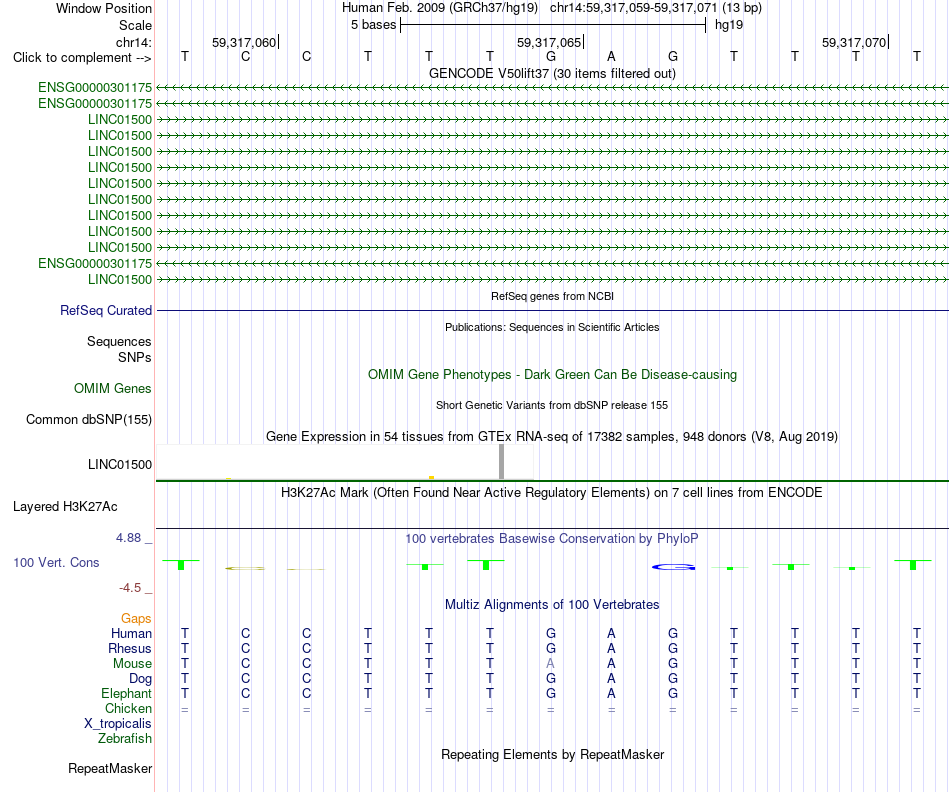Open the OMIM Gene Phenotypes track title
The width and height of the screenshot is (950, 792).
[552, 374]
